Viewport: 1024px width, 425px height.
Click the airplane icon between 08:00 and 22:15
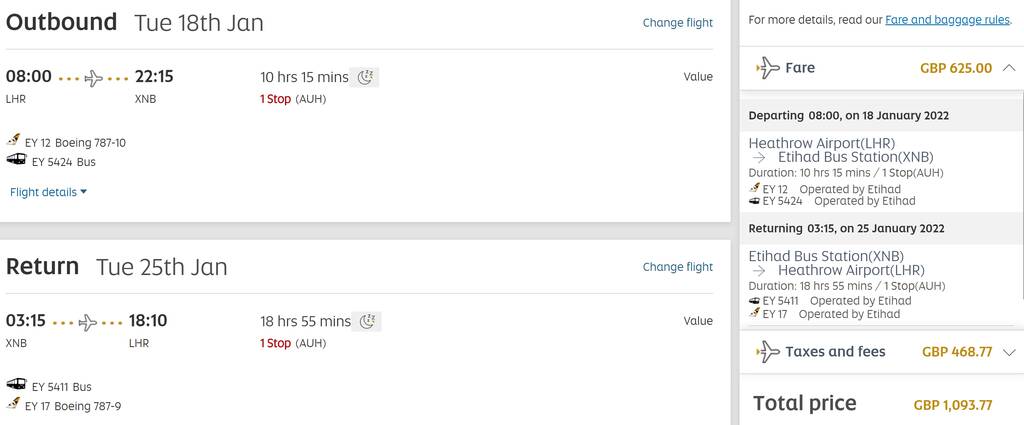pyautogui.click(x=93, y=78)
